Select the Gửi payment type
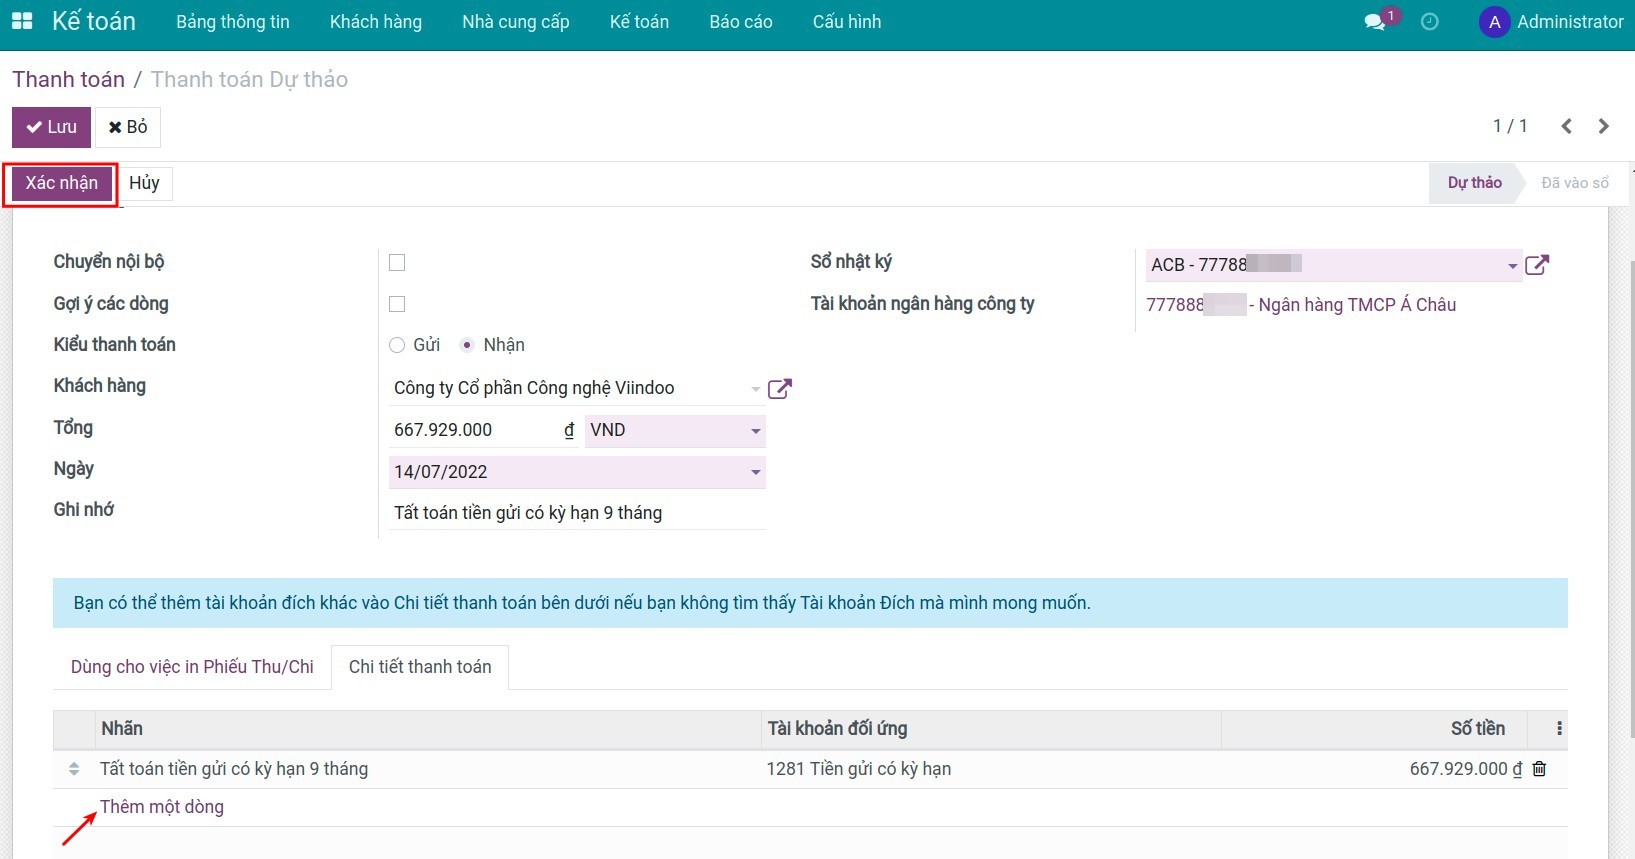Viewport: 1635px width, 859px height. click(x=398, y=345)
